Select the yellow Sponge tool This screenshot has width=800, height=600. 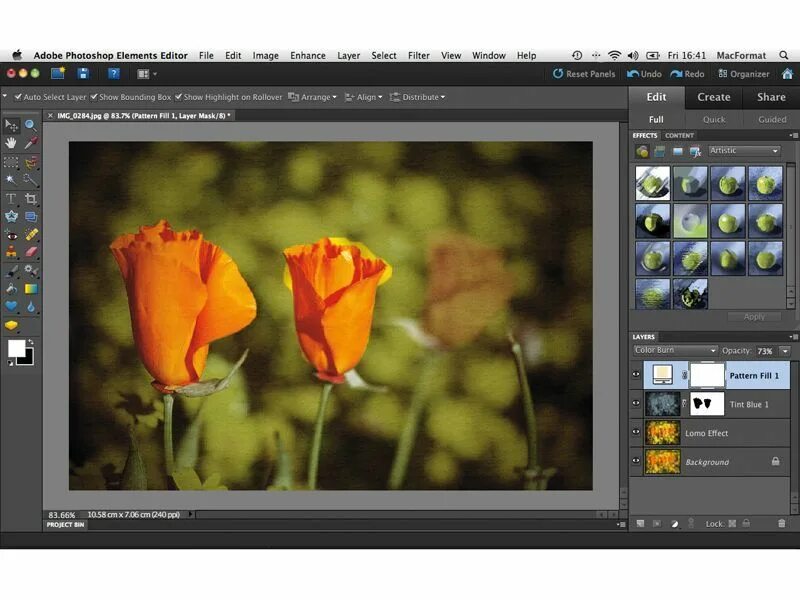[11, 325]
